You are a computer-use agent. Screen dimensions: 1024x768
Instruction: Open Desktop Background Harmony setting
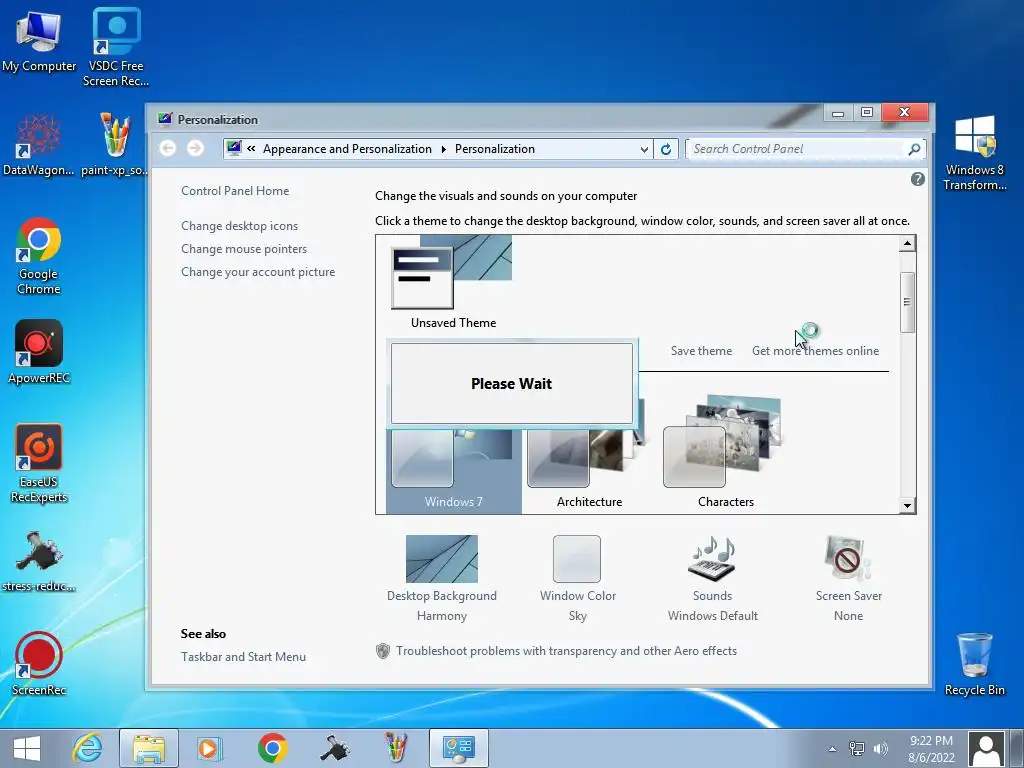click(441, 579)
